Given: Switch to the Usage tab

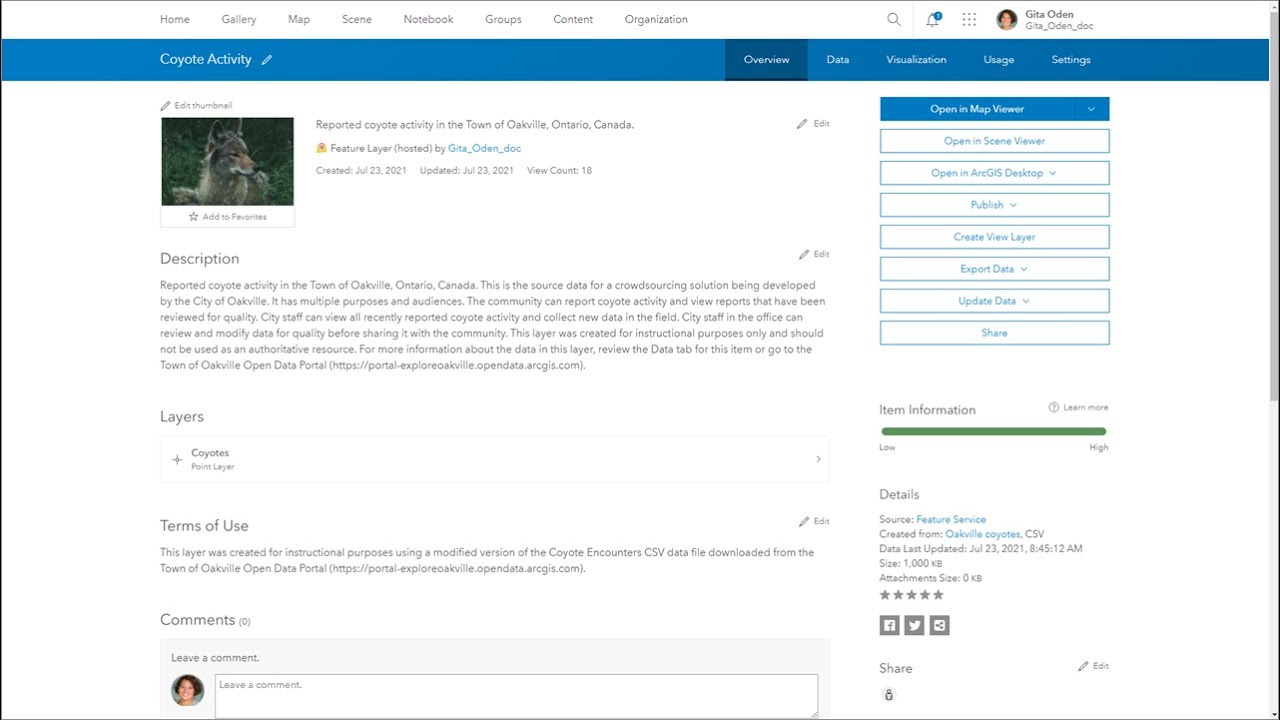Looking at the screenshot, I should (x=999, y=60).
